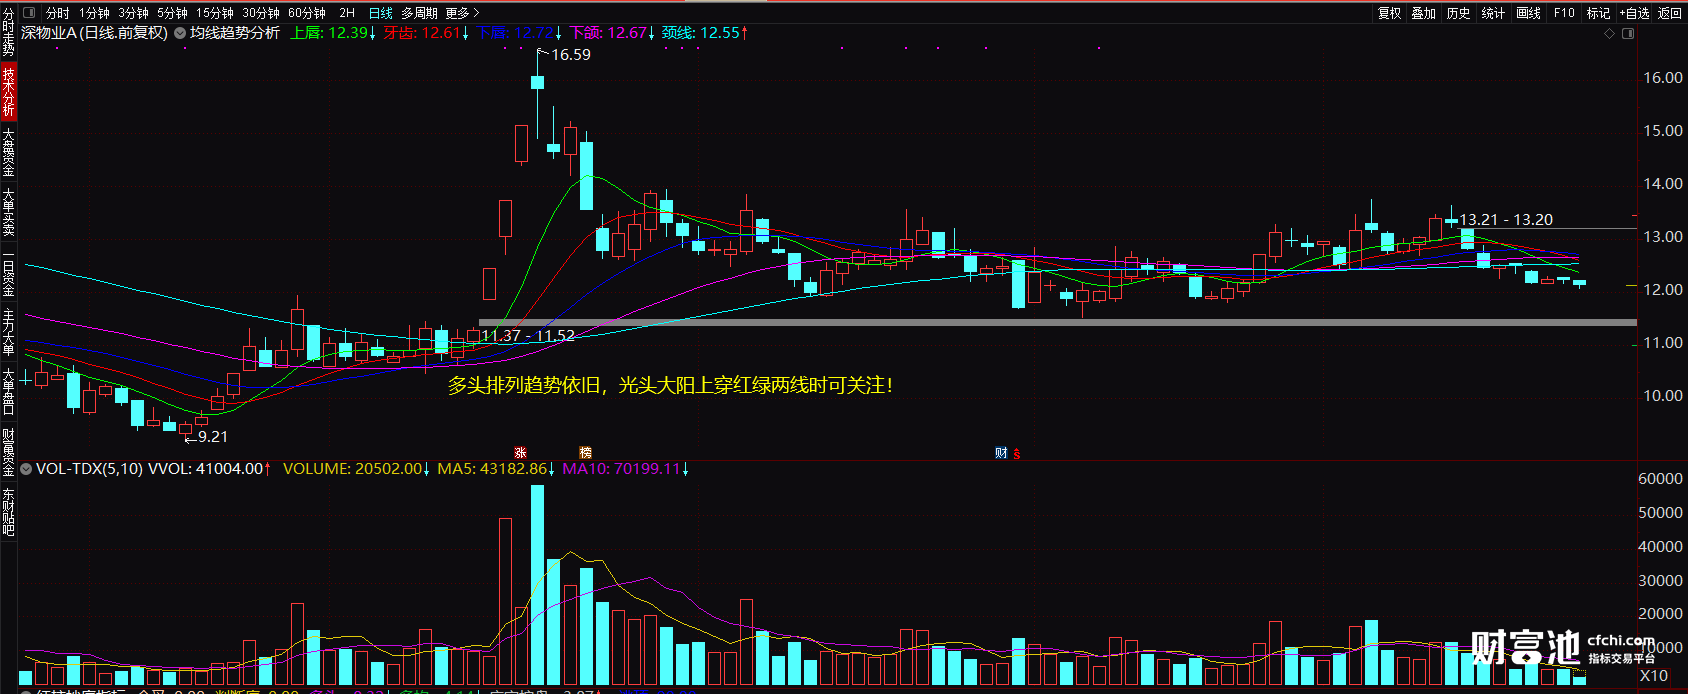Click the right panel layout icon

pyautogui.click(x=1628, y=34)
